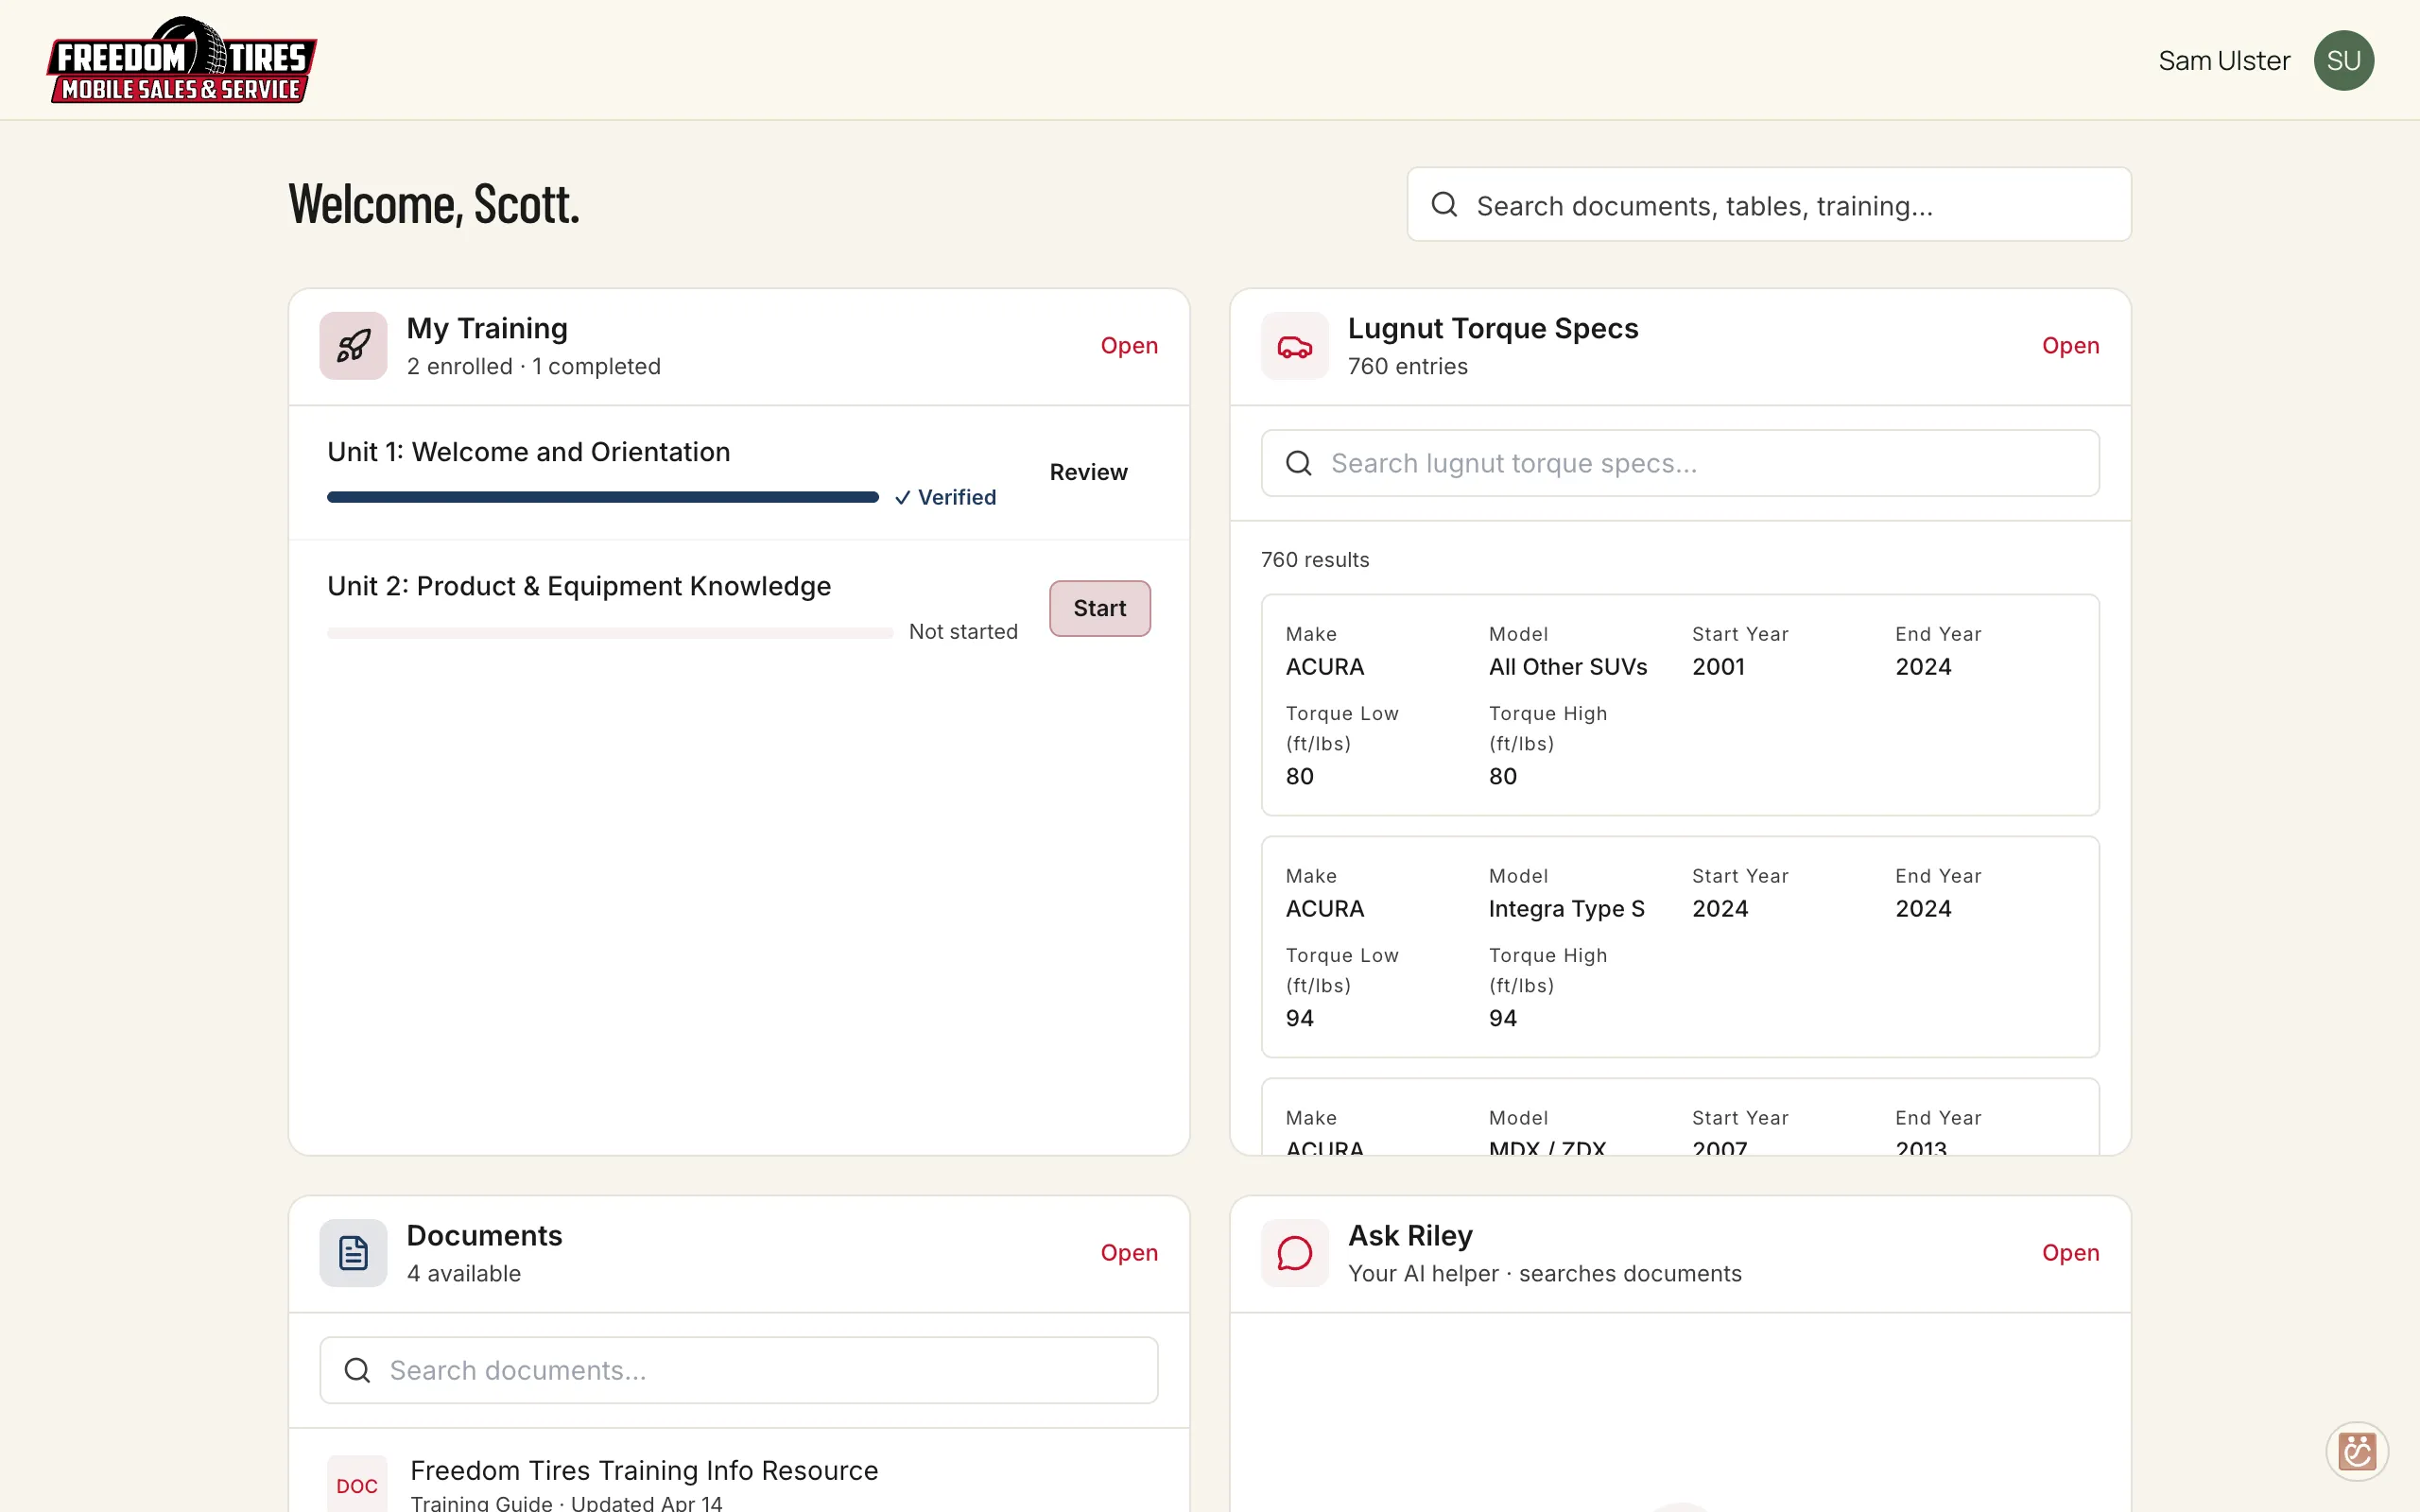Click the main search magnifier icon

[1444, 204]
